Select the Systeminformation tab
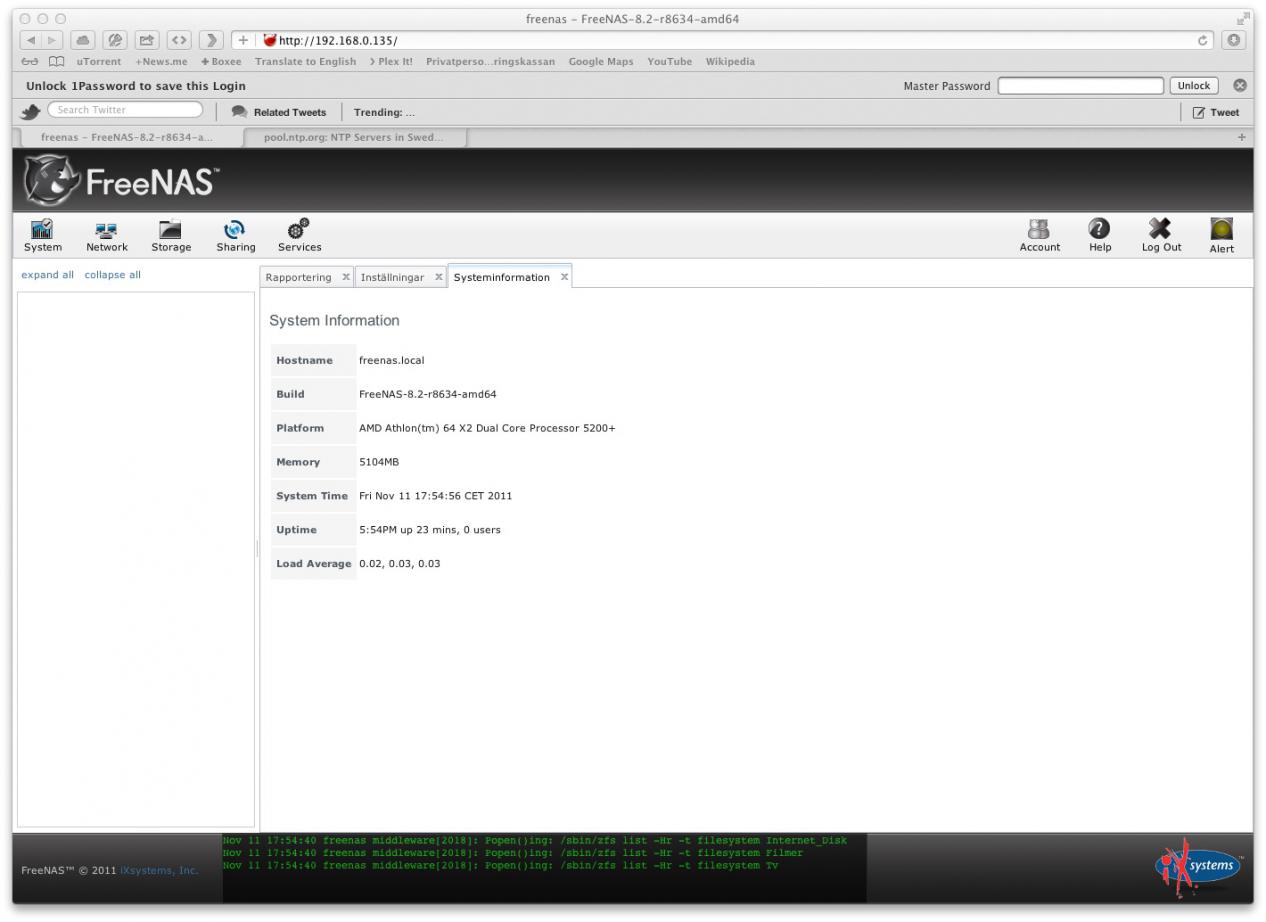Viewport: 1266px width, 922px height. tap(501, 277)
